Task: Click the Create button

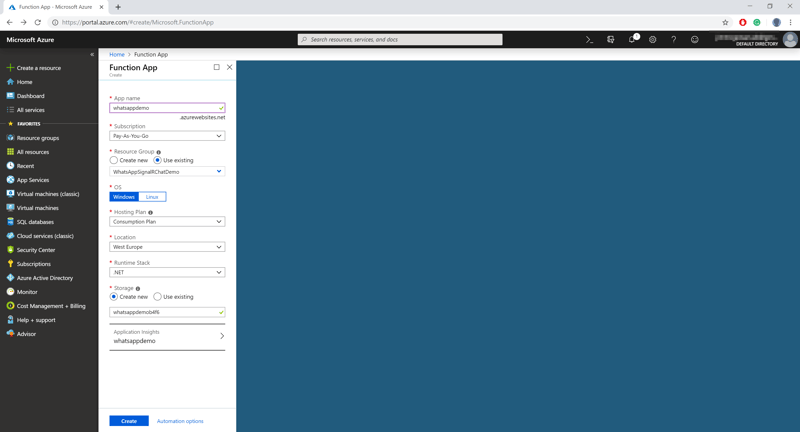Action: click(x=129, y=421)
